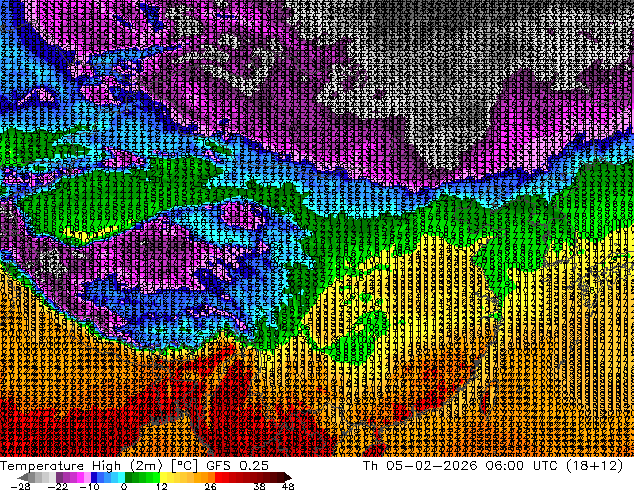Click the '26' legend value
This screenshot has height=490, width=634.
210,486
